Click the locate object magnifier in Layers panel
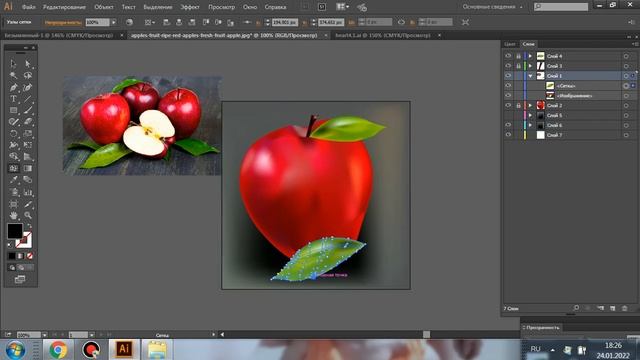This screenshot has width=640, height=360. [576, 308]
